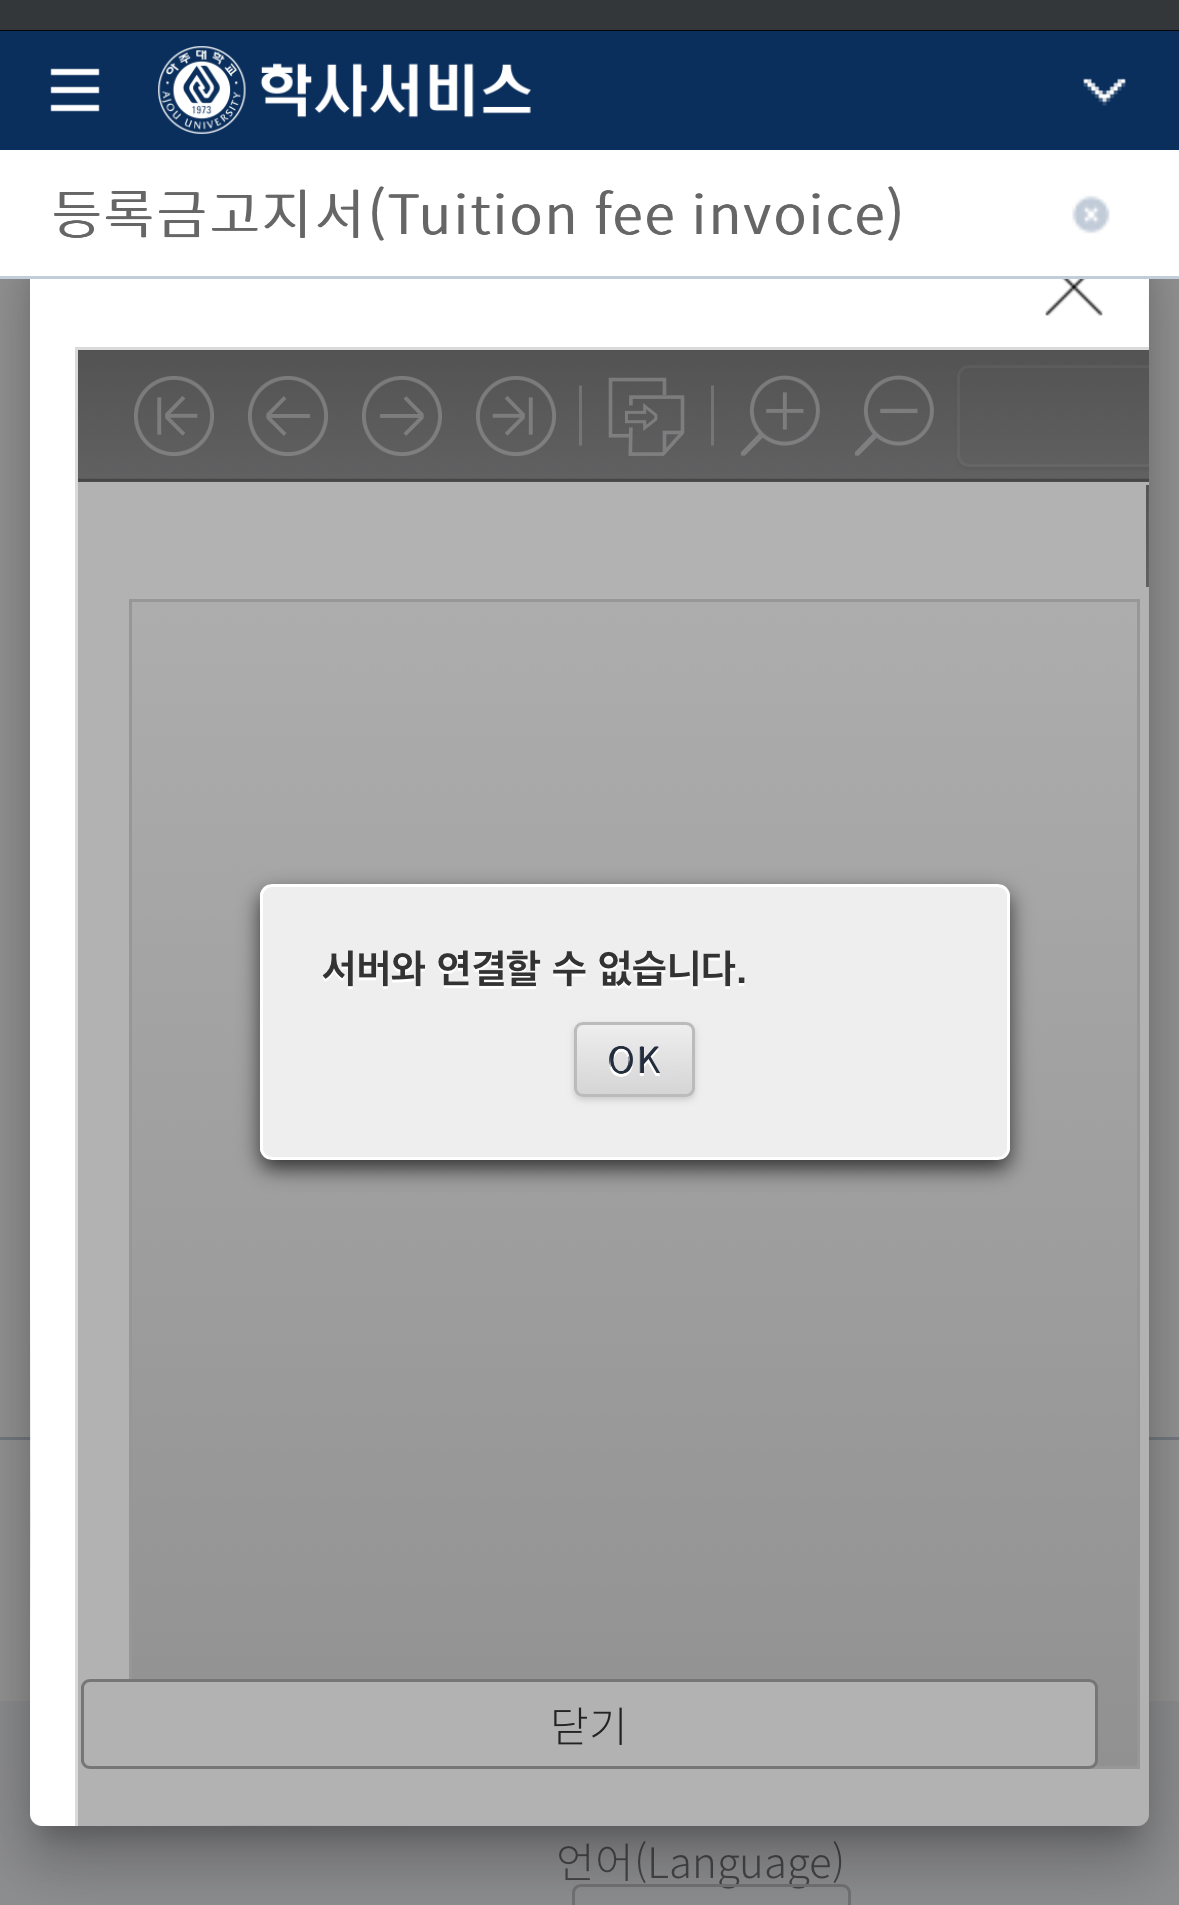Close the invoice viewer popup with X

coord(1074,297)
